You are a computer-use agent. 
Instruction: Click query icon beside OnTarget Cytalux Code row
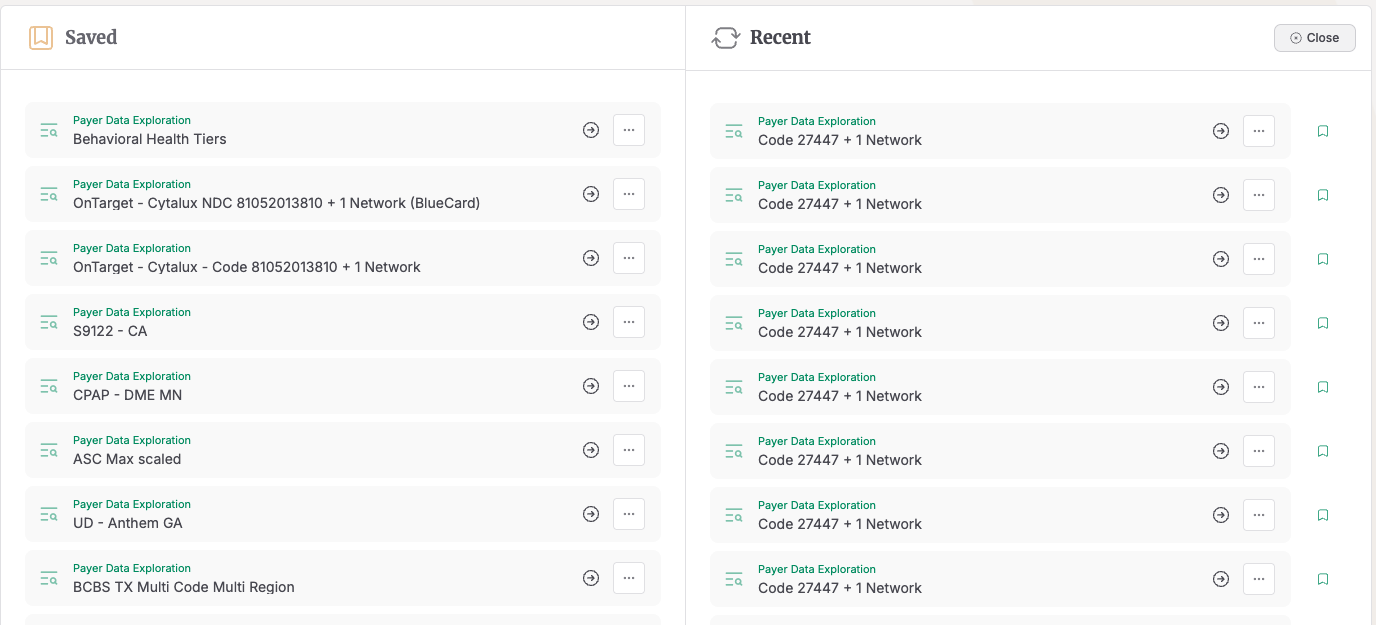click(49, 258)
